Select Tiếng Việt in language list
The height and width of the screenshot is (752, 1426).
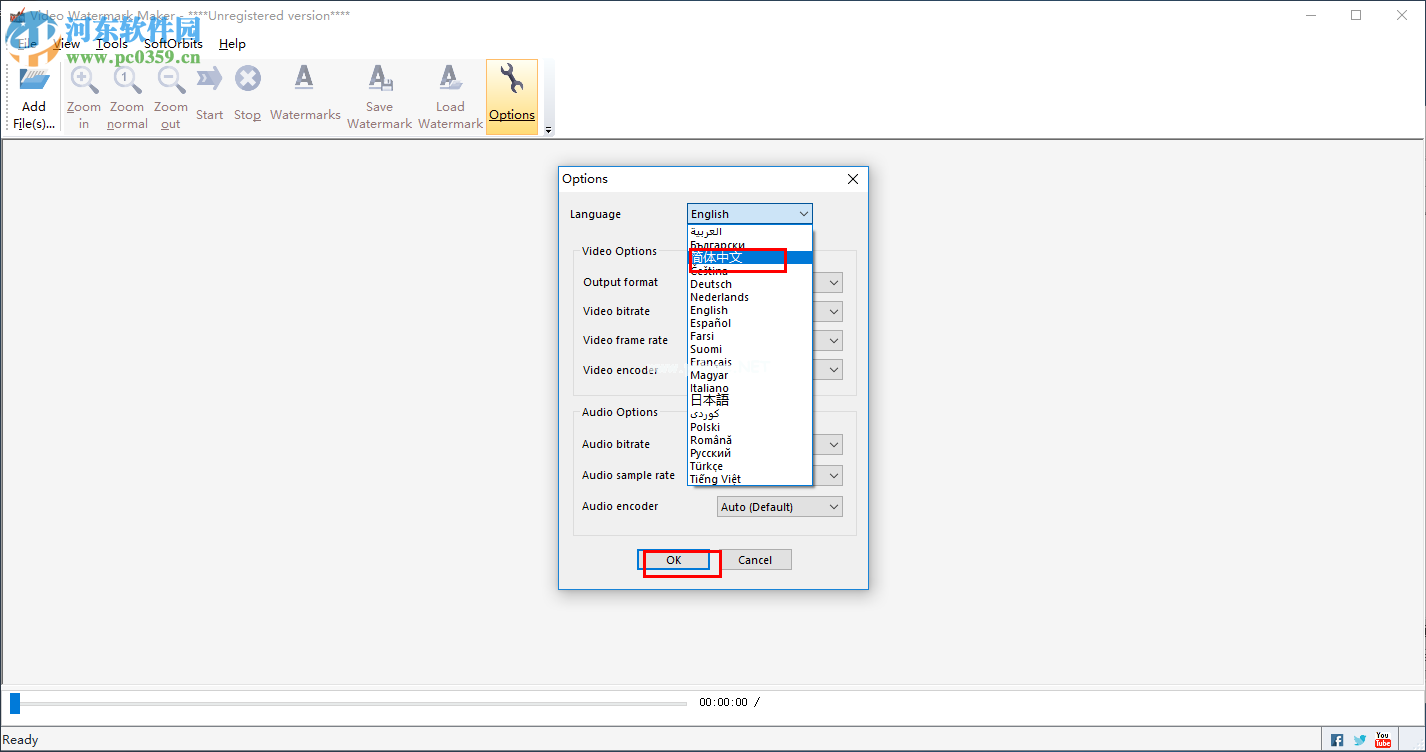[750, 479]
